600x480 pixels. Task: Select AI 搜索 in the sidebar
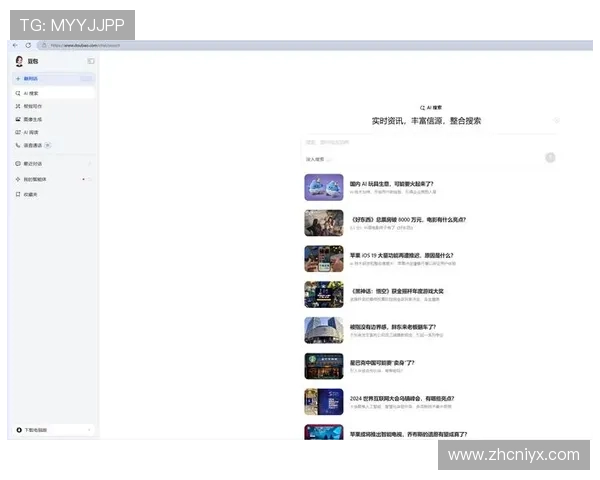click(x=54, y=93)
